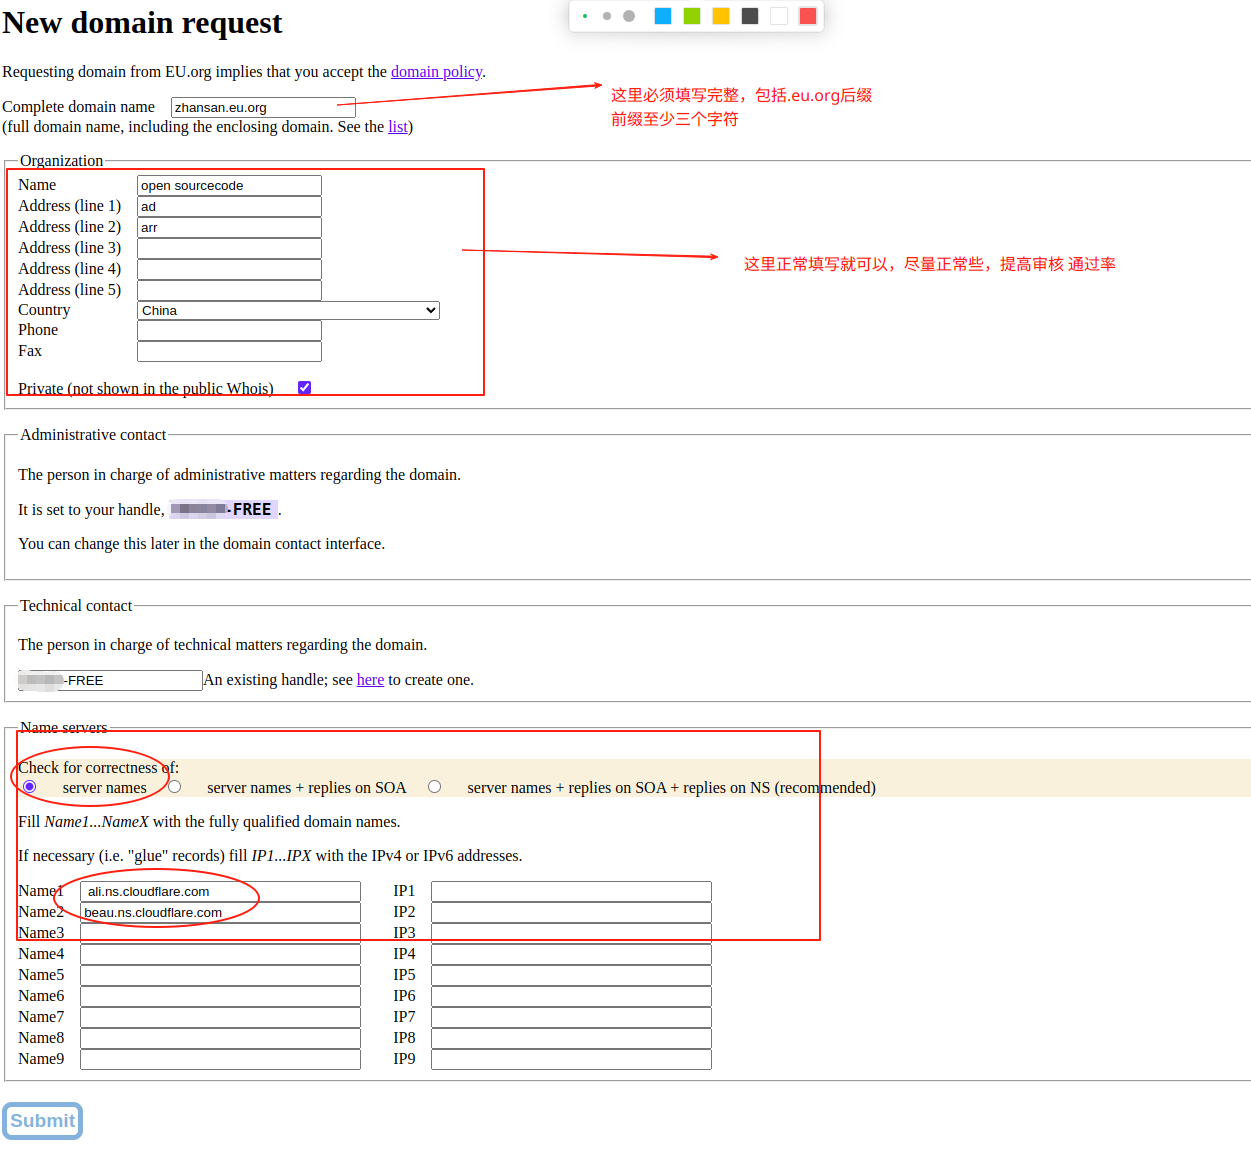Click the organization Phone input field
Image resolution: width=1251 pixels, height=1149 pixels.
coord(229,331)
